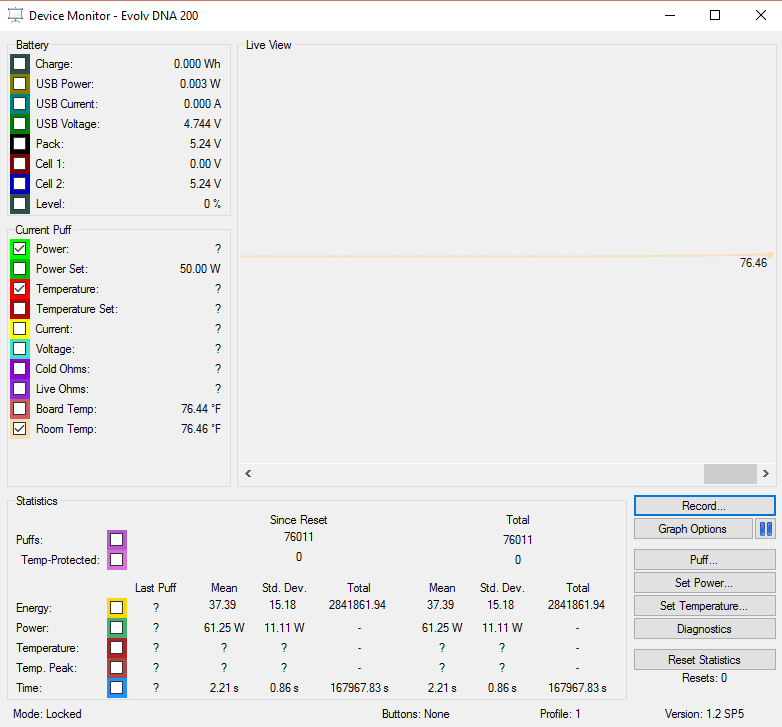Enable the Puffs statistics checkbox
The width and height of the screenshot is (782, 727).
[117, 540]
